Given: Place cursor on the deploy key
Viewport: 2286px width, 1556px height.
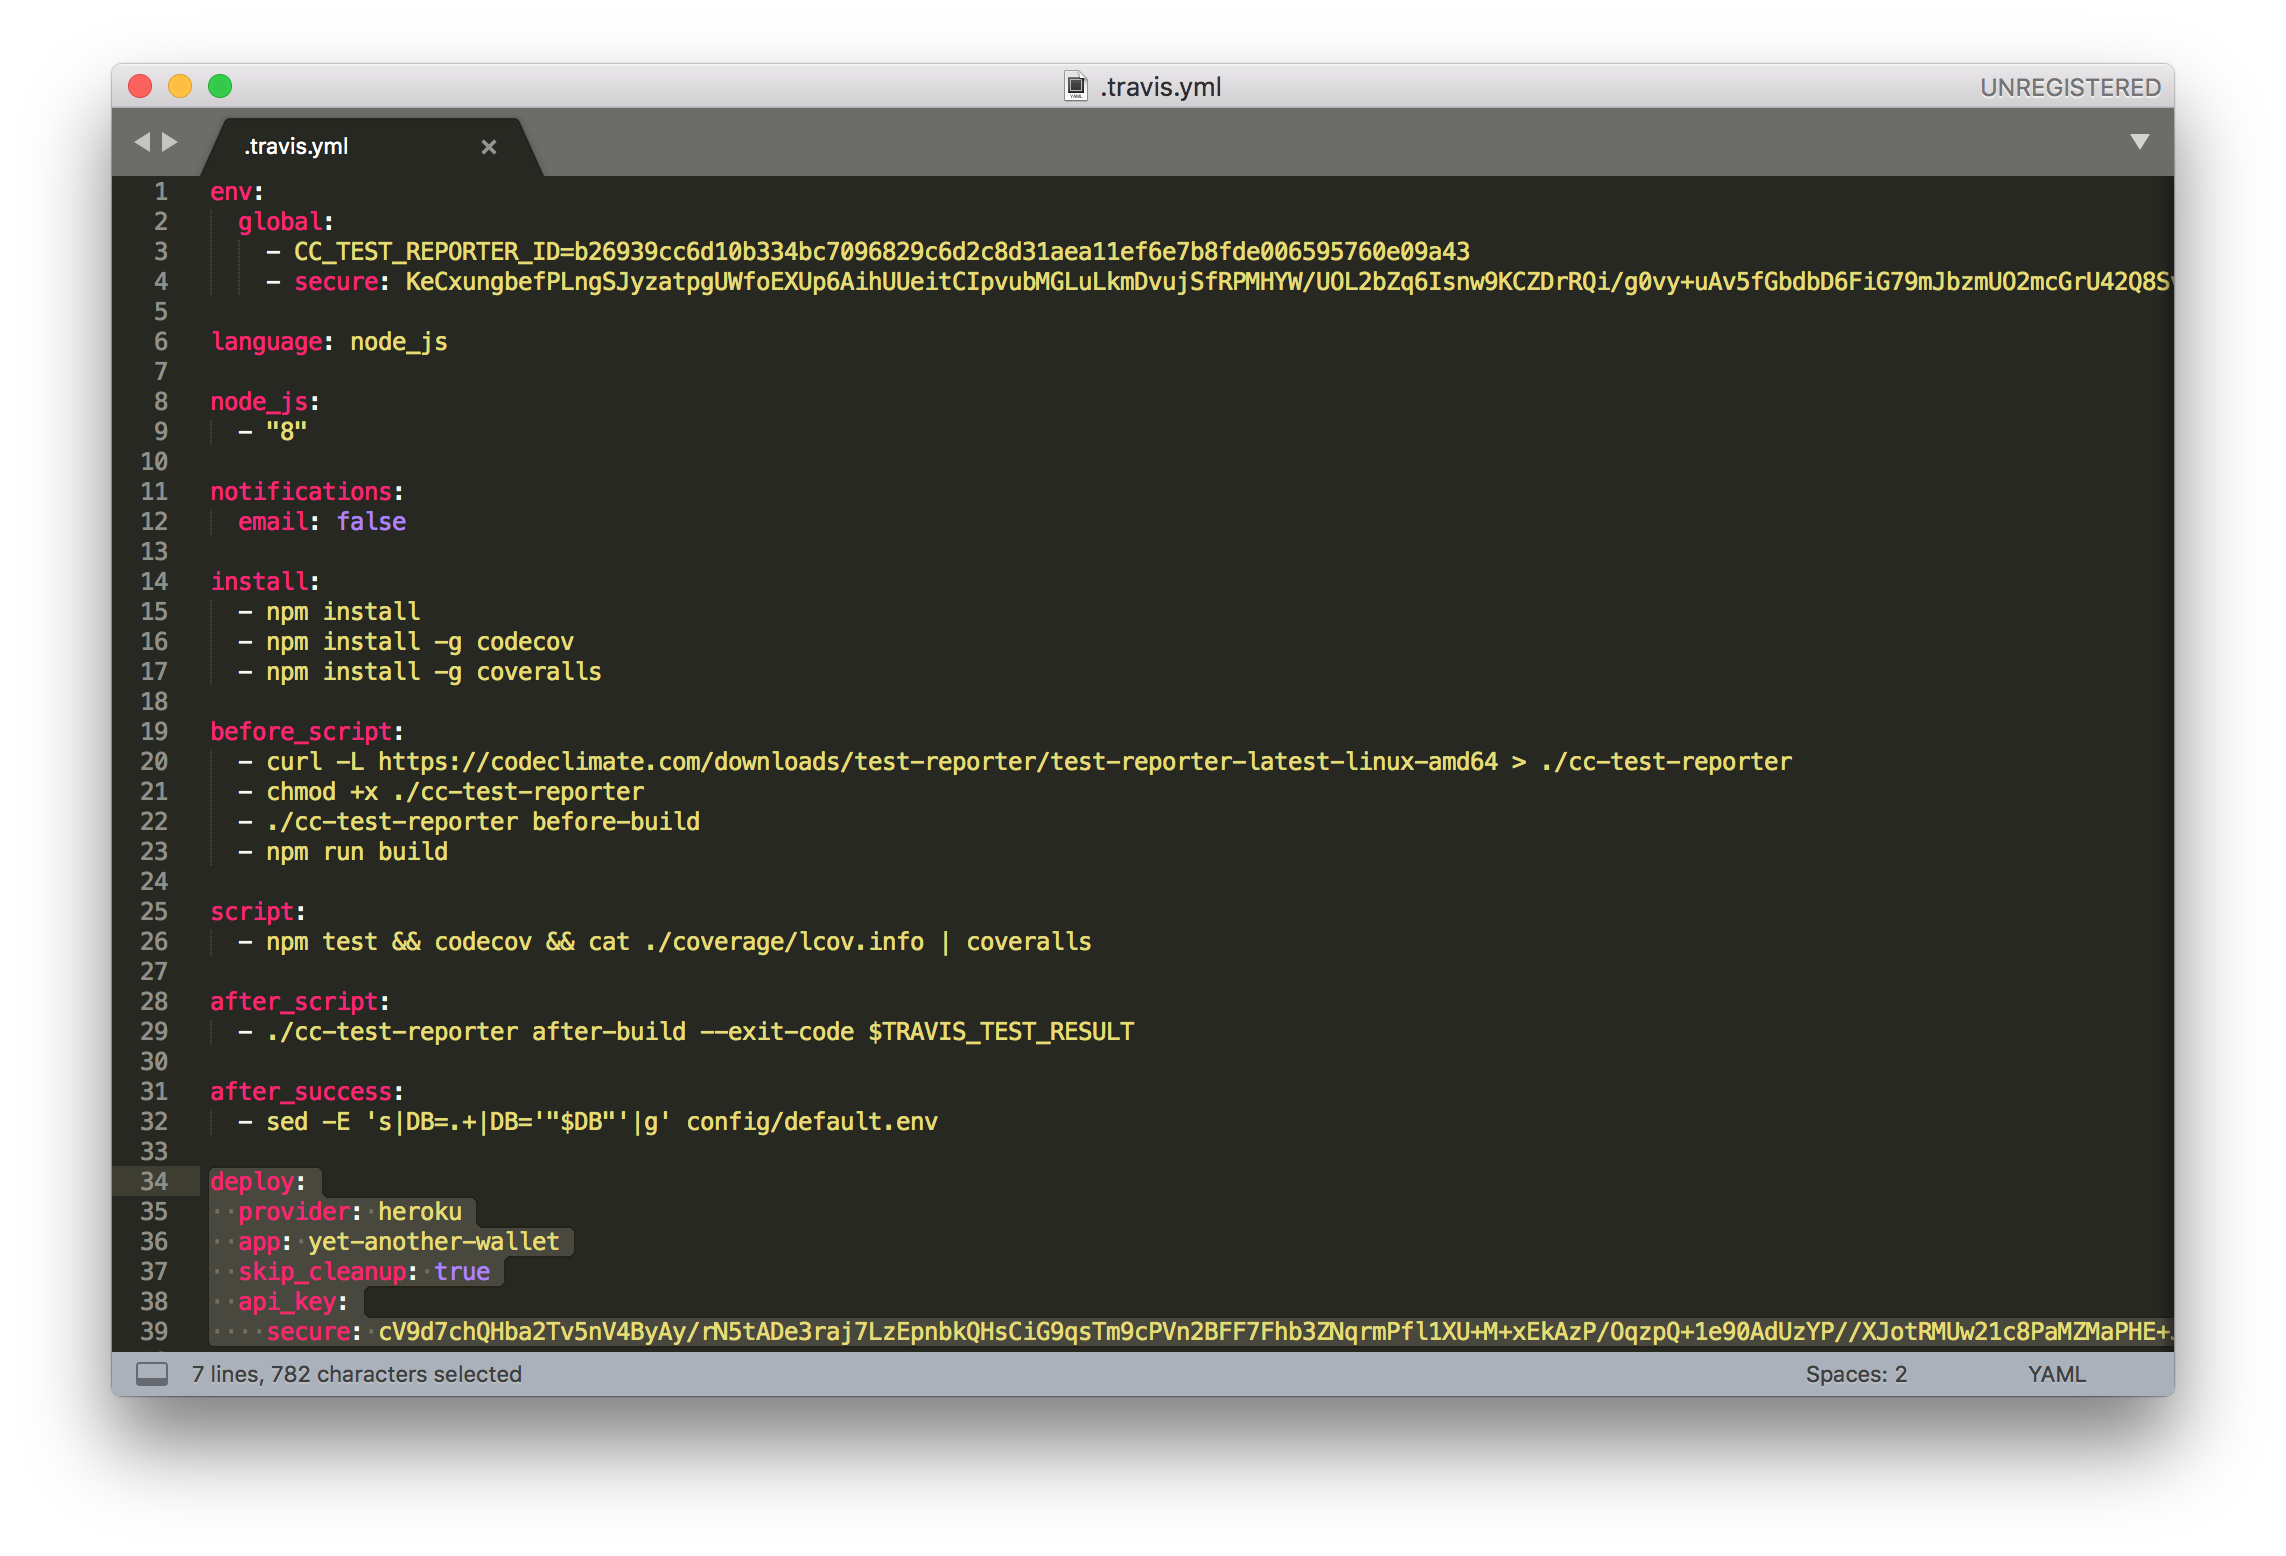Looking at the screenshot, I should click(252, 1181).
